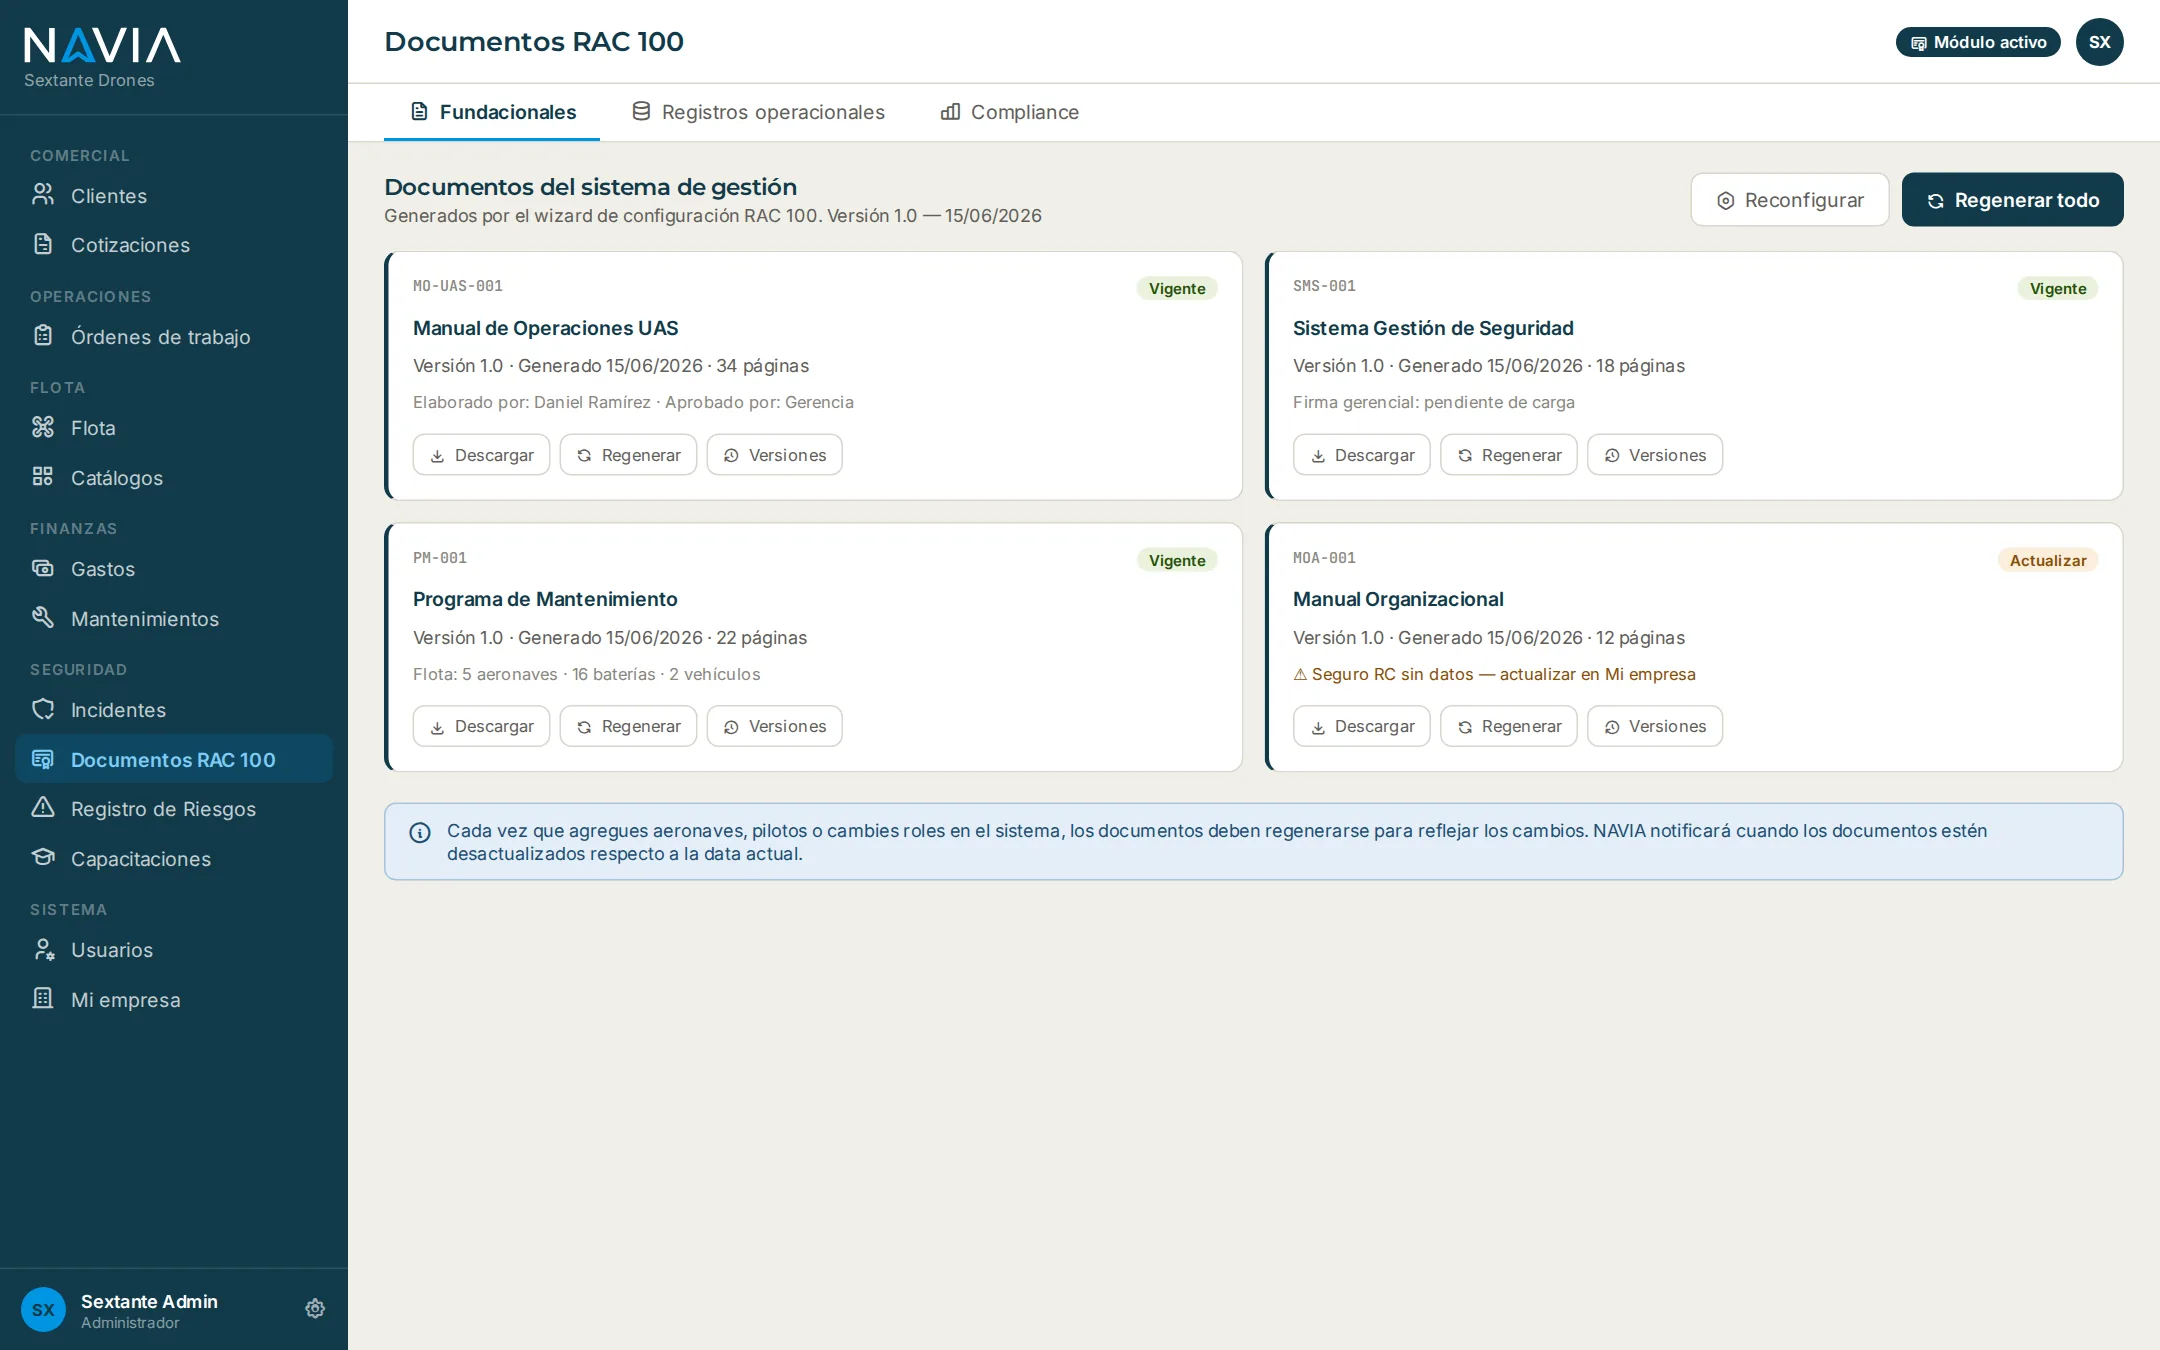Regenerate the Programa de Mantenimiento
The image size is (2160, 1350).
pyautogui.click(x=628, y=726)
